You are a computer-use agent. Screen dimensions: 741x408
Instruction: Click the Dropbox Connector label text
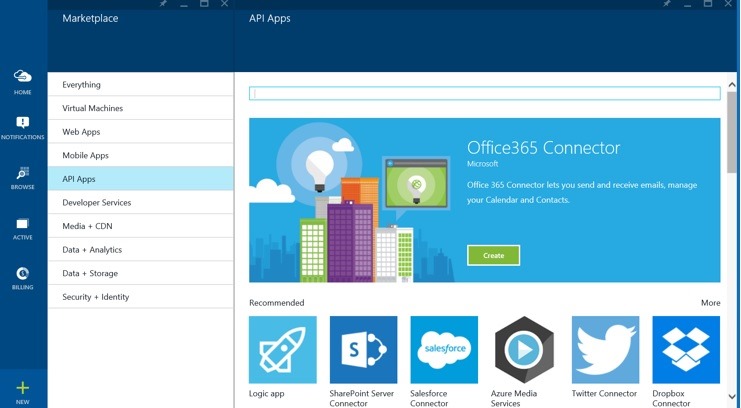pos(672,398)
